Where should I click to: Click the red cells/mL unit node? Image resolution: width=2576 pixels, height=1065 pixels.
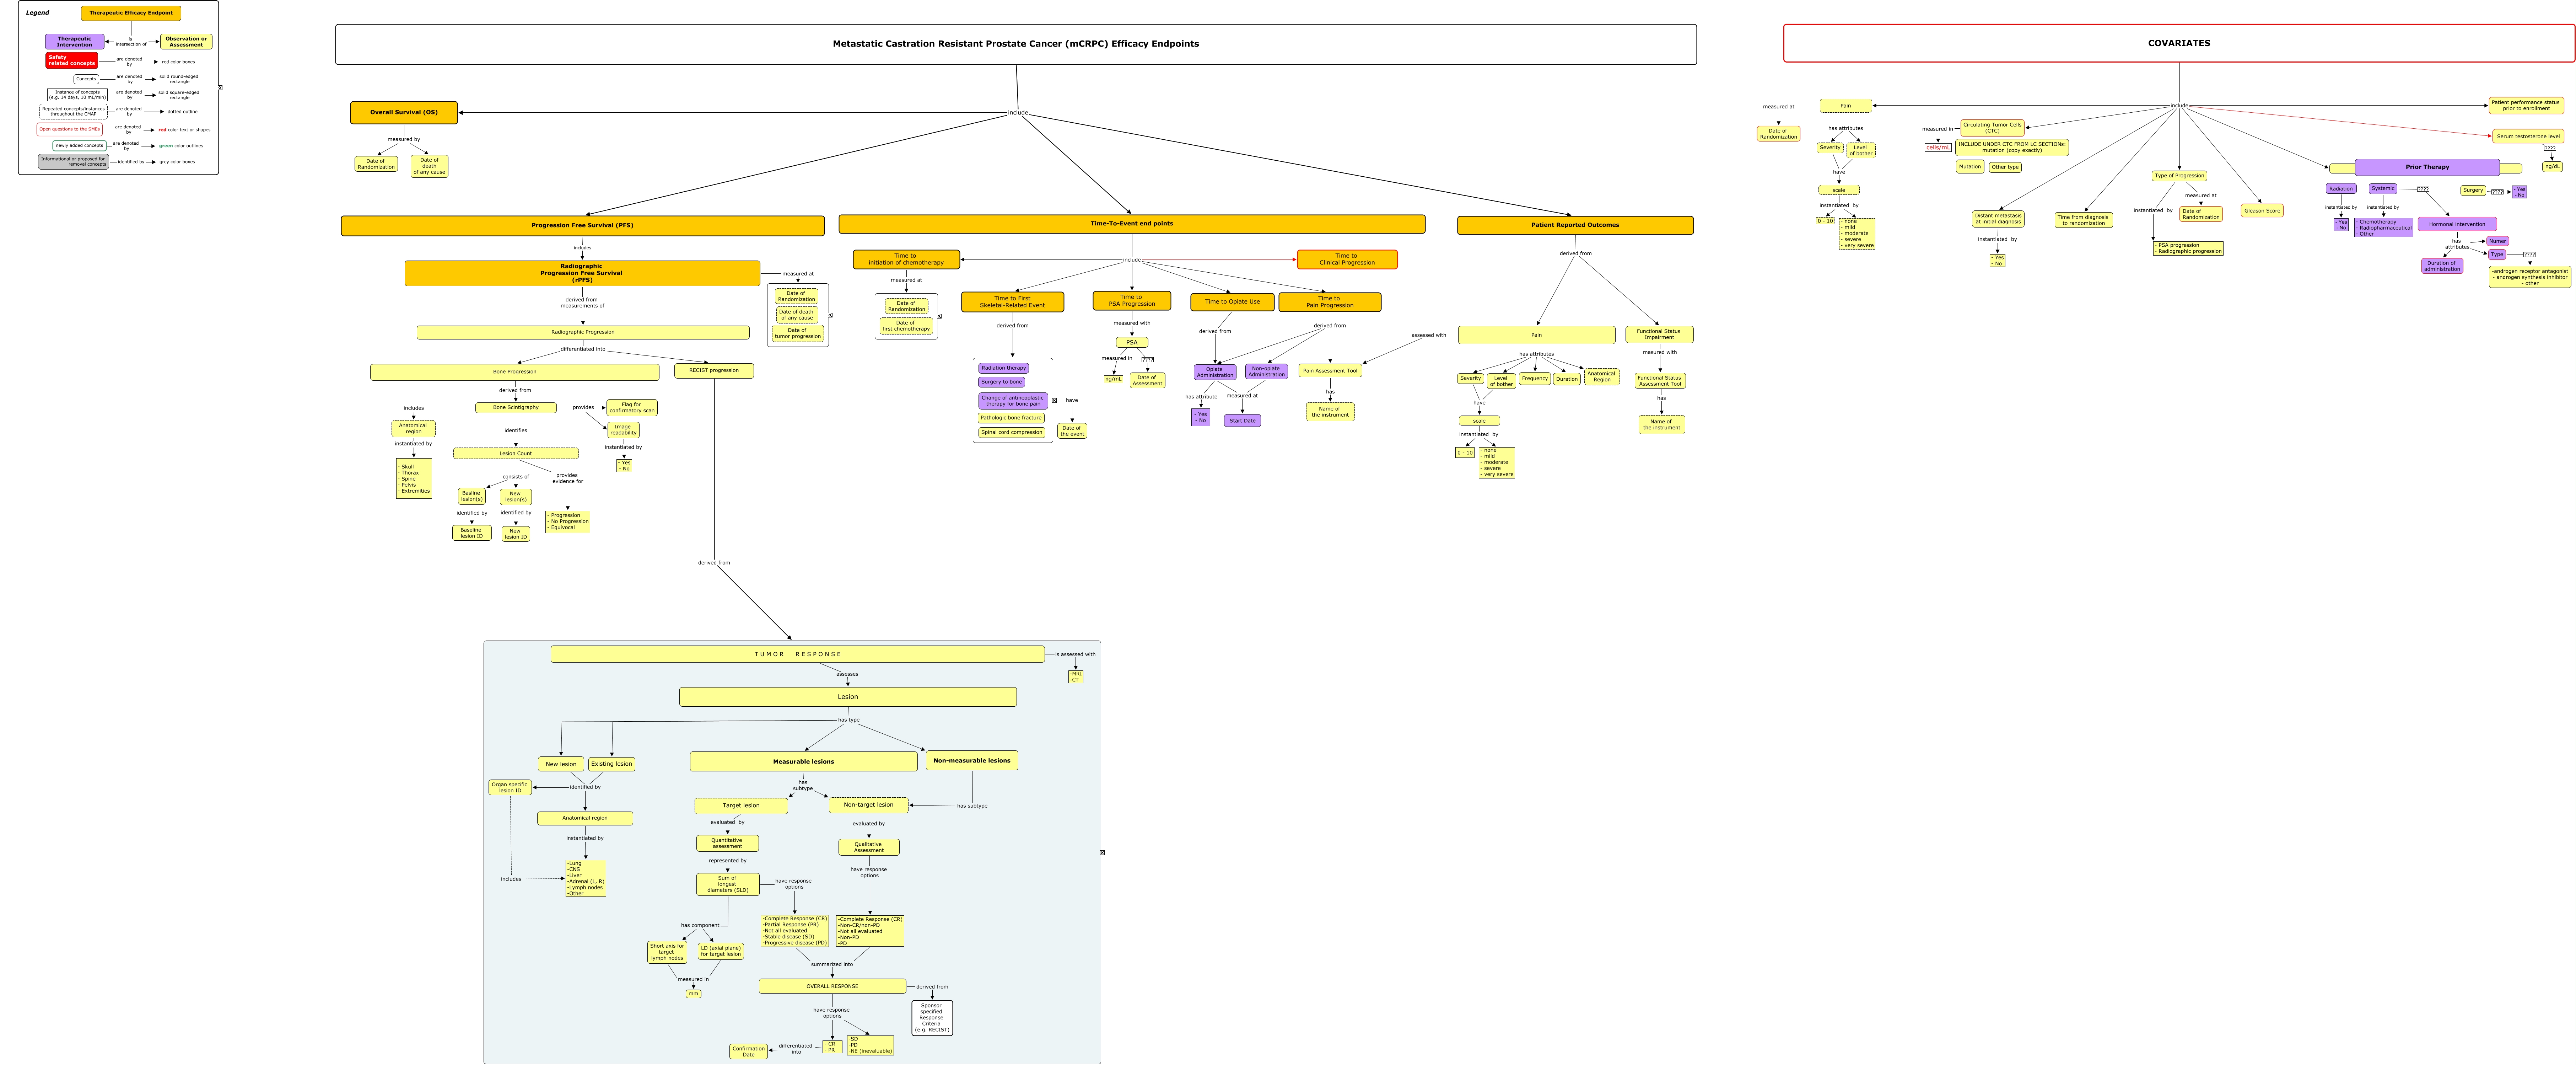[x=1937, y=147]
